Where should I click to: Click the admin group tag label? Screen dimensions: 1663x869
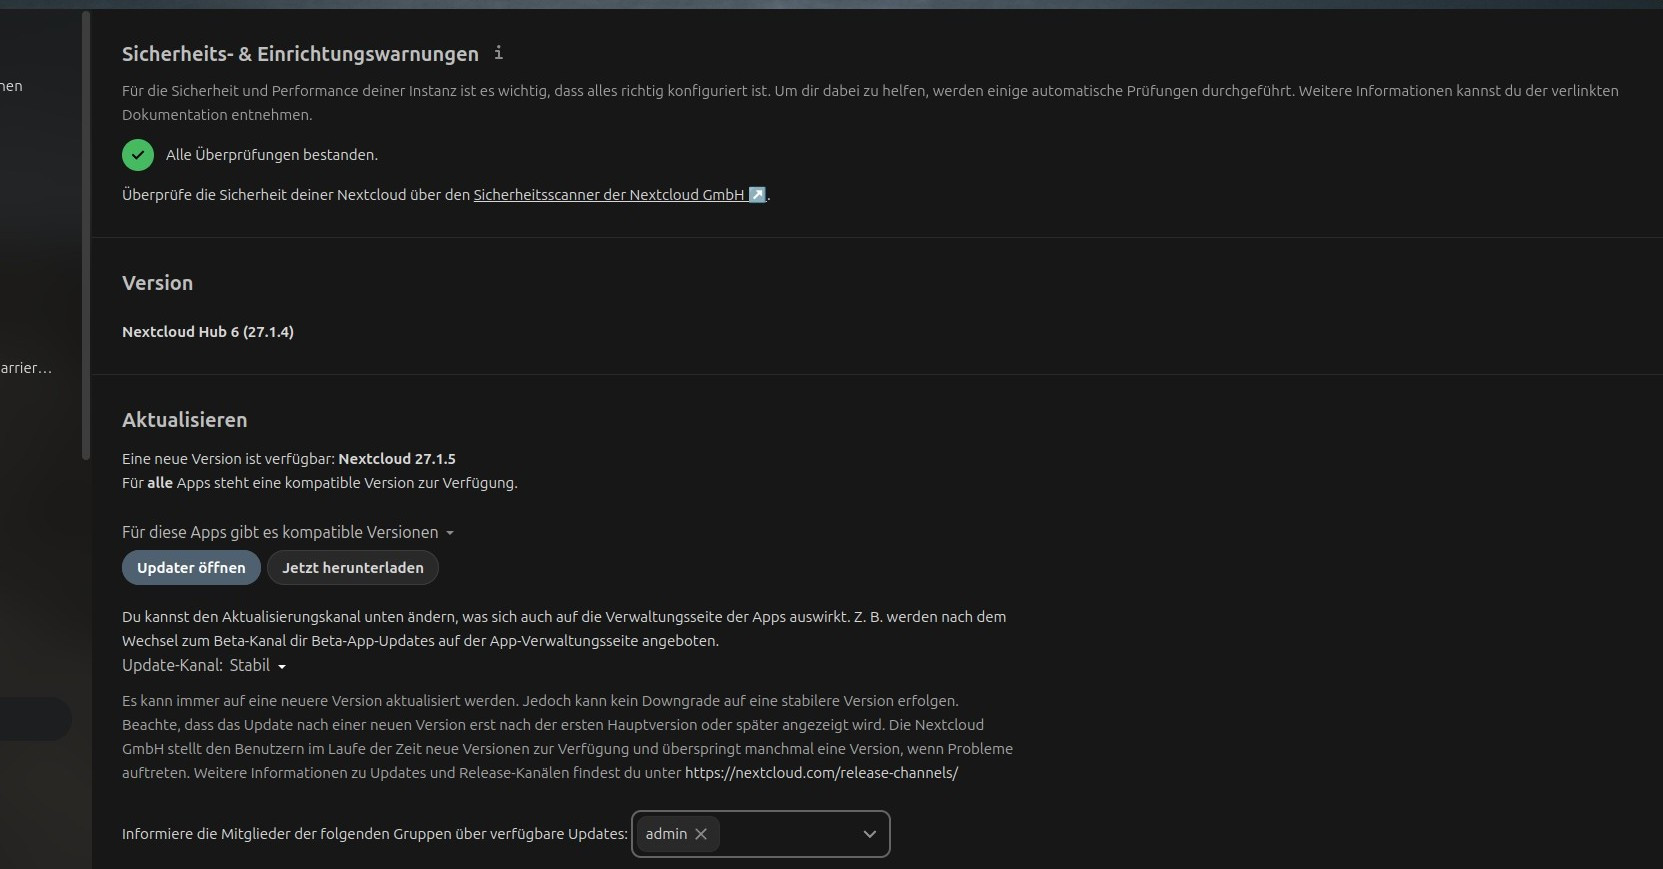point(666,834)
